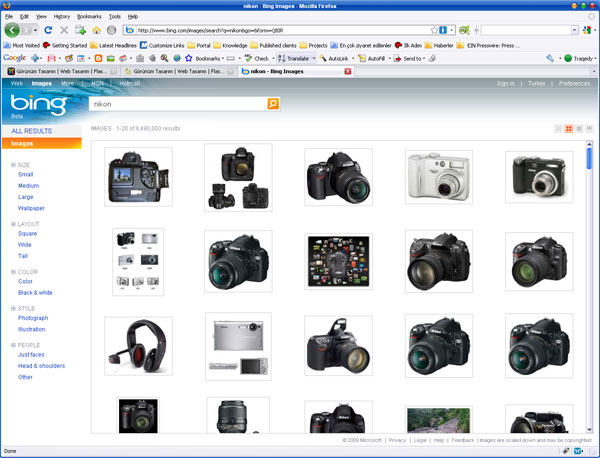The height and width of the screenshot is (458, 600).
Task: Click the green Back navigation button
Action: [x=12, y=30]
